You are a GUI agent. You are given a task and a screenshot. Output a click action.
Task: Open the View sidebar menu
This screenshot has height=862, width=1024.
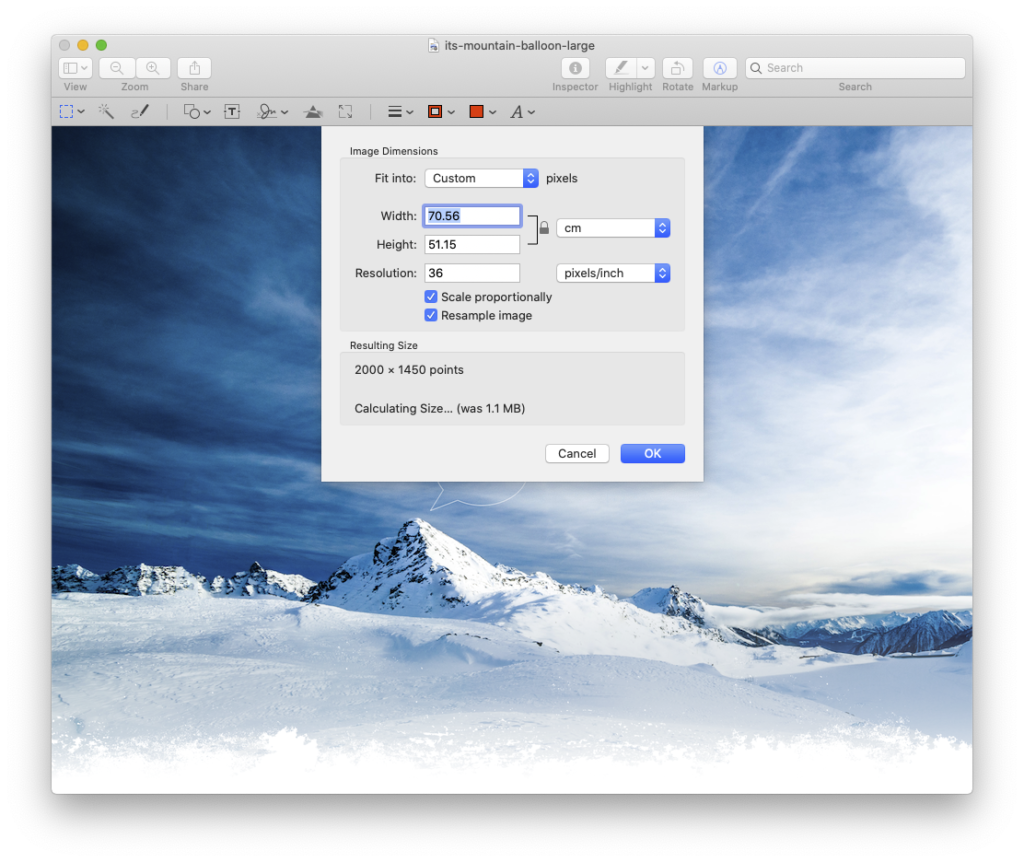click(75, 68)
